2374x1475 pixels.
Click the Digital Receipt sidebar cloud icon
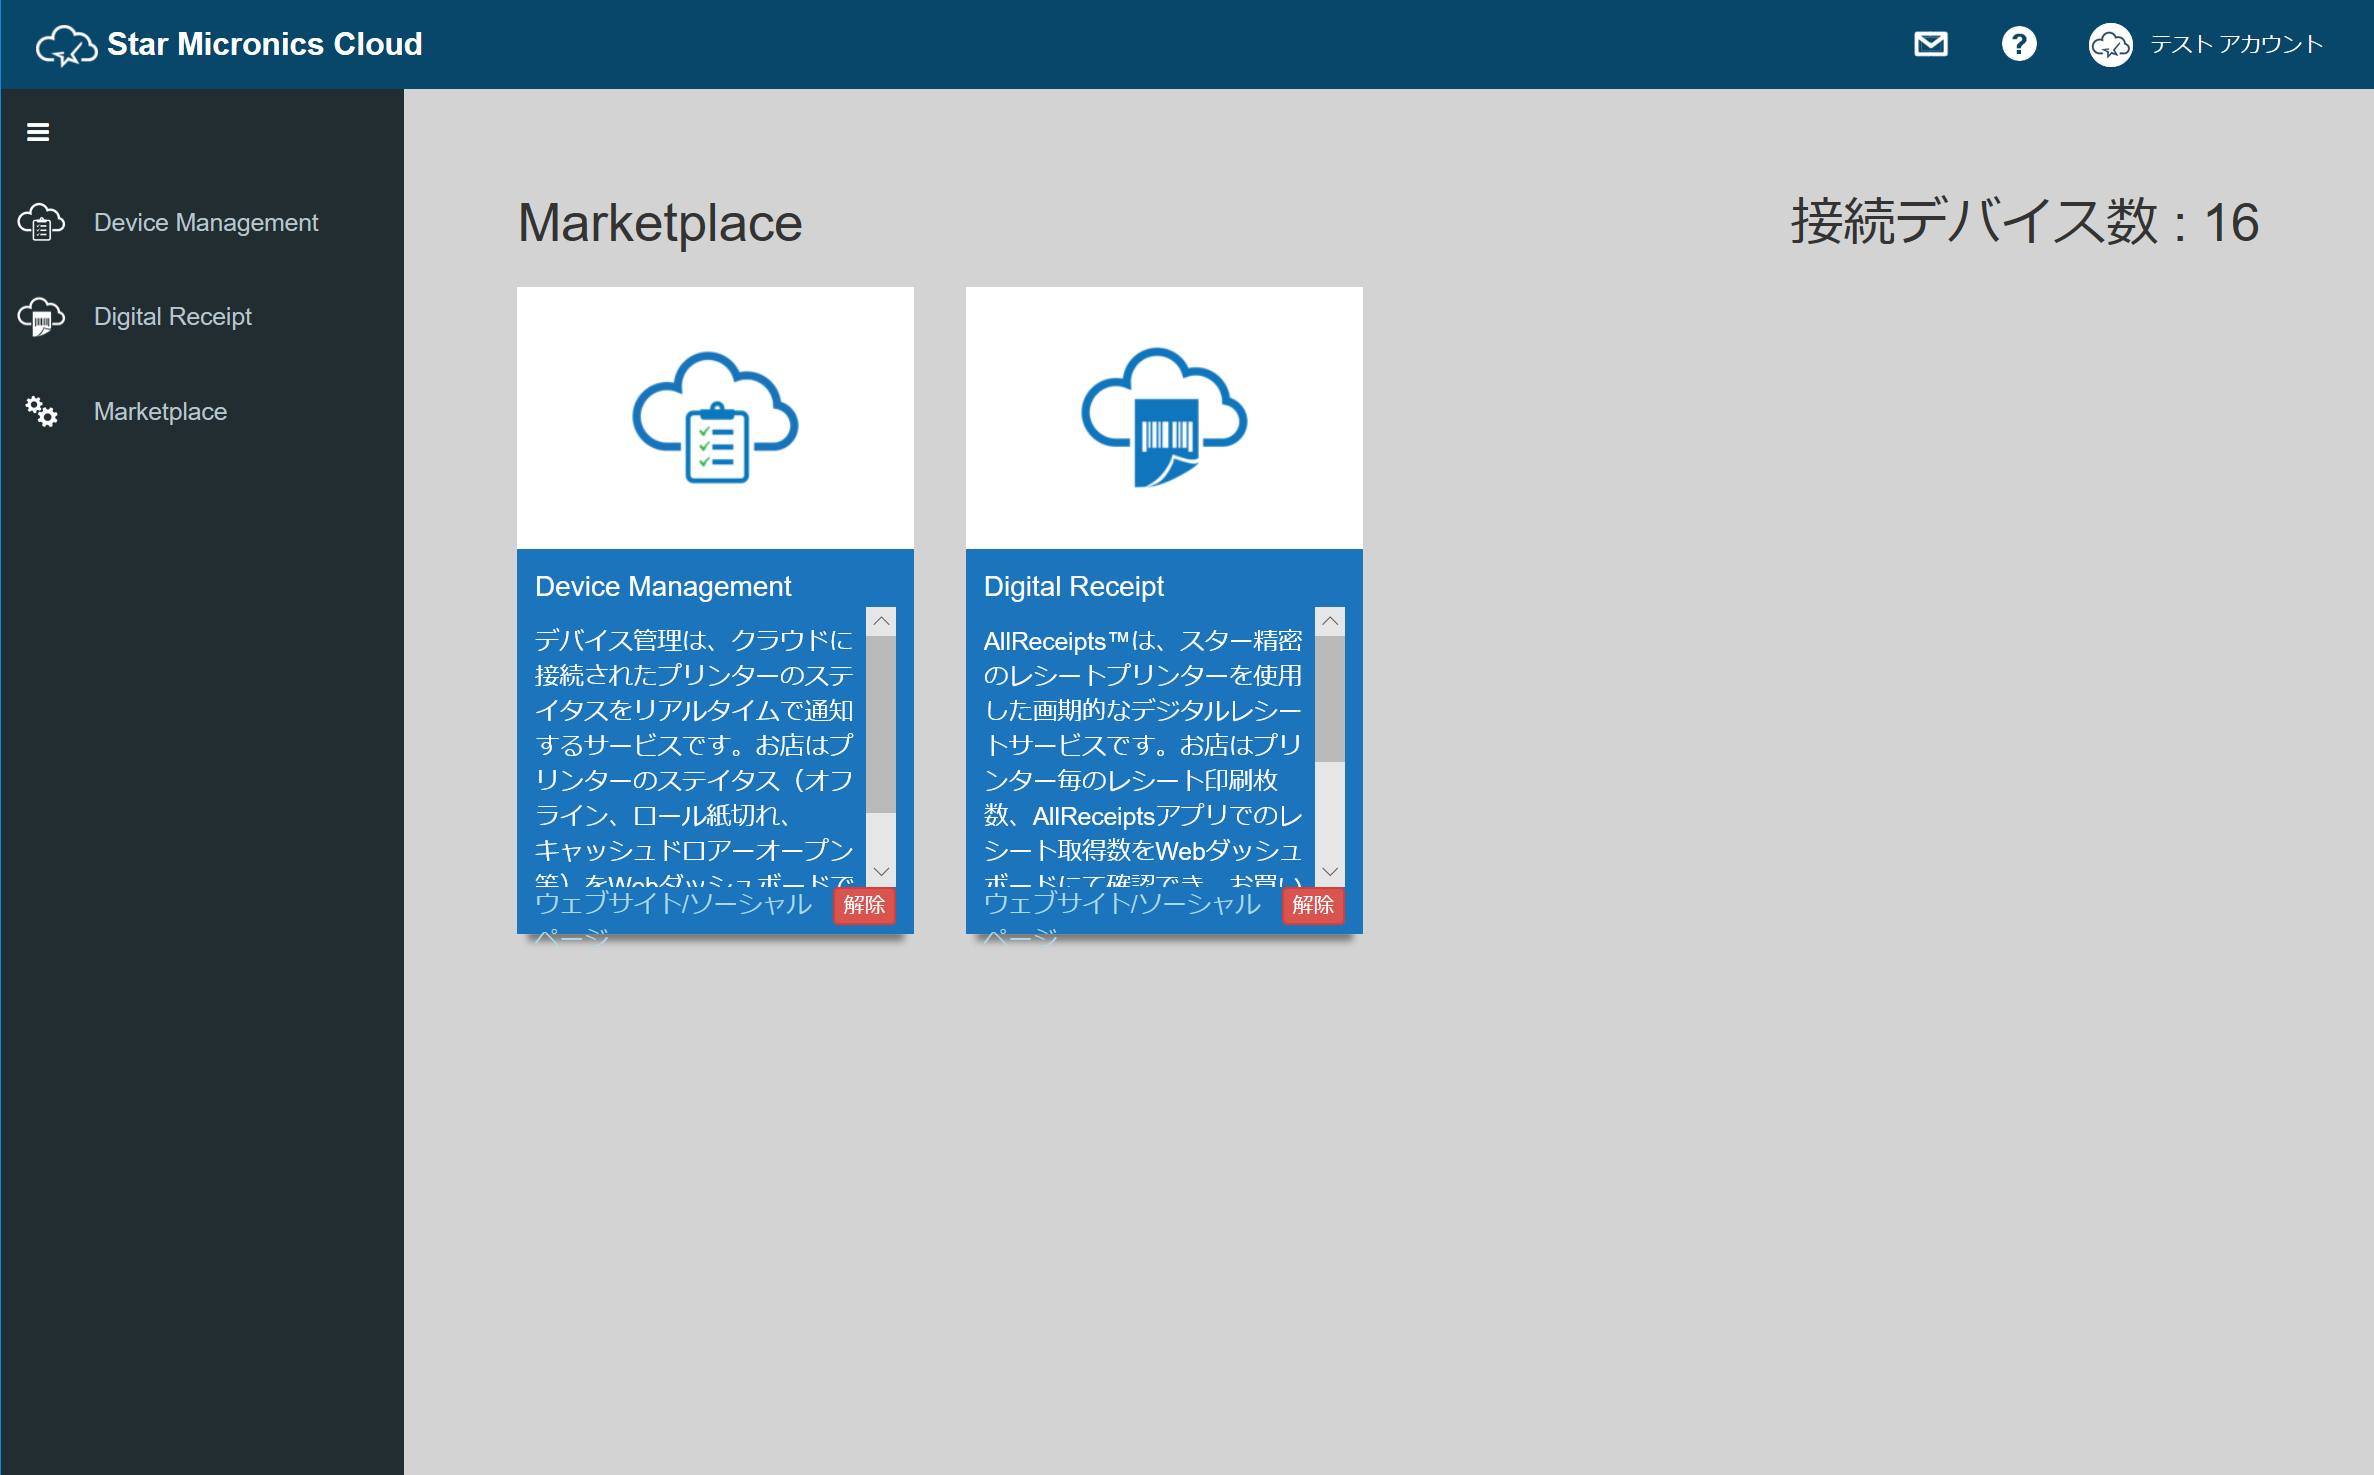click(x=41, y=316)
